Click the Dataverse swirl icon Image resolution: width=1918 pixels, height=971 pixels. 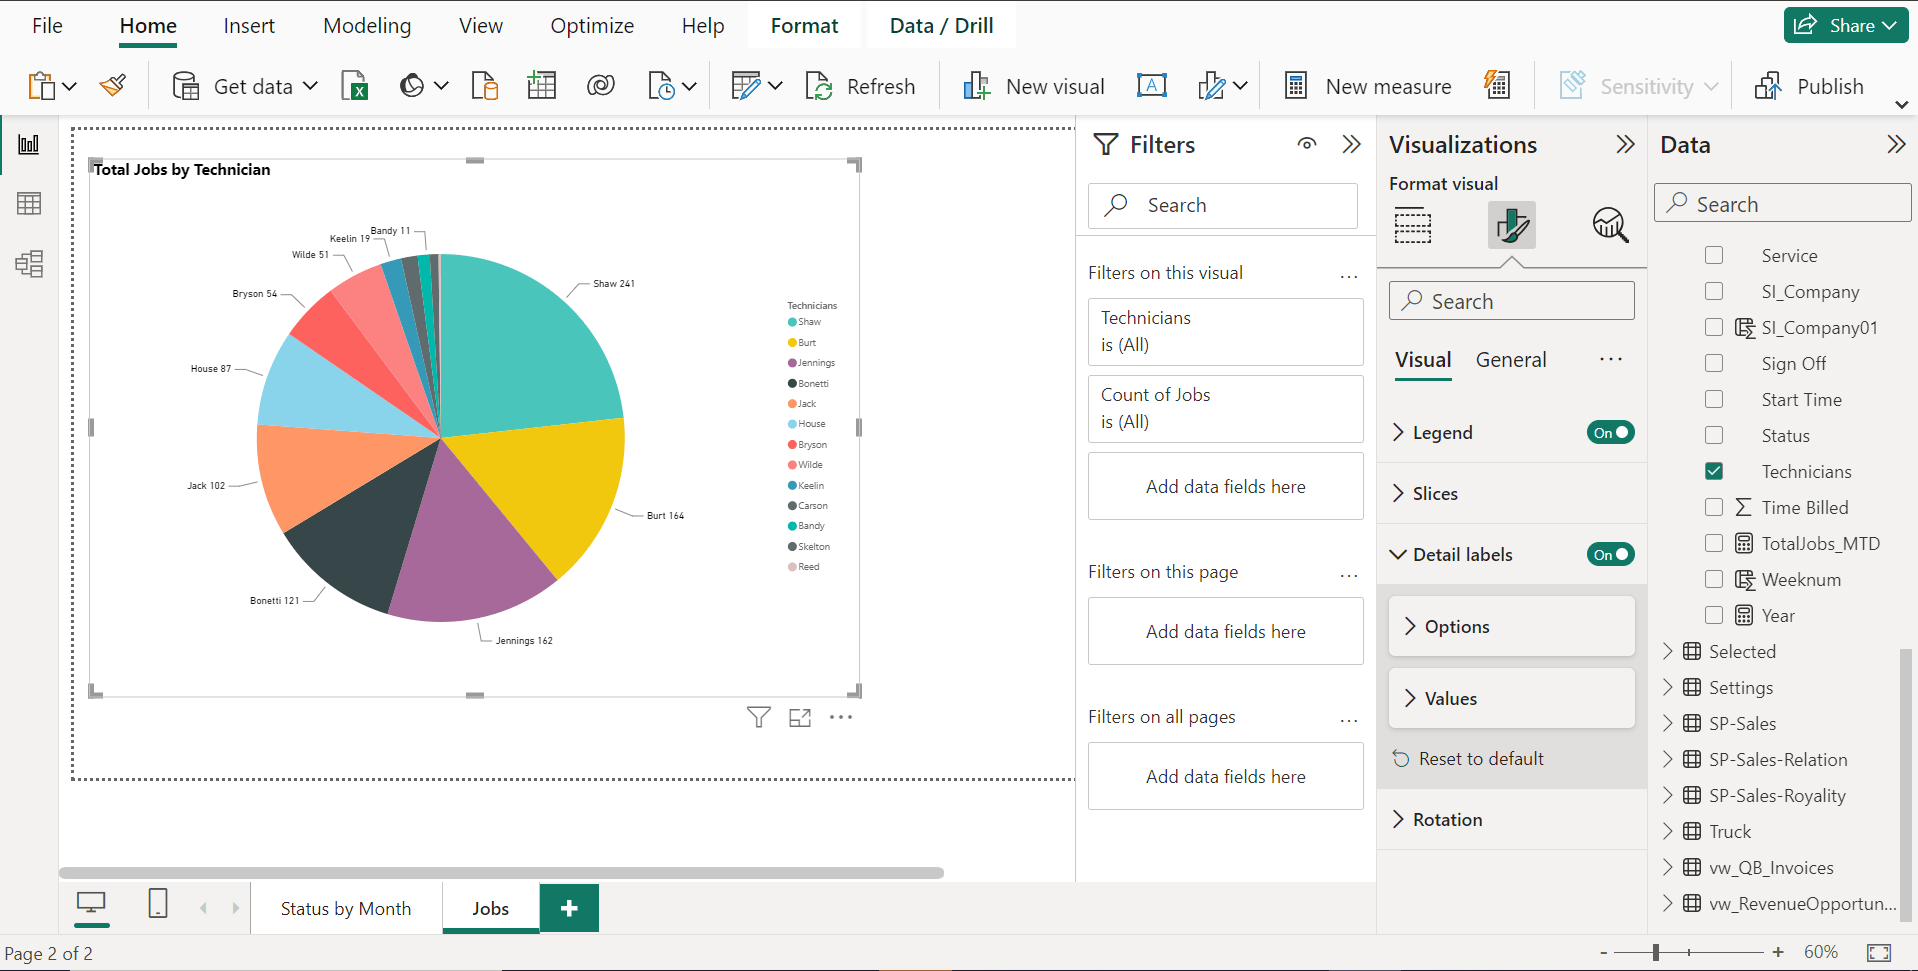[601, 86]
